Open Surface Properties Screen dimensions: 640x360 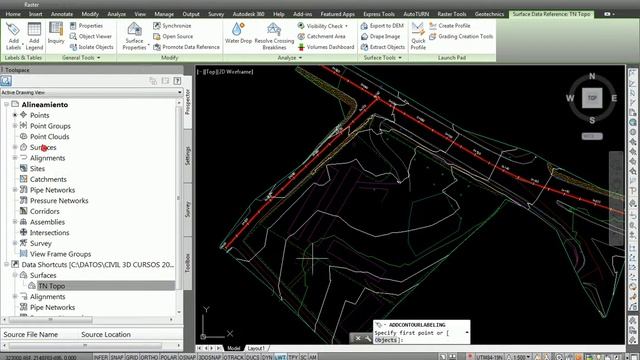click(x=134, y=36)
